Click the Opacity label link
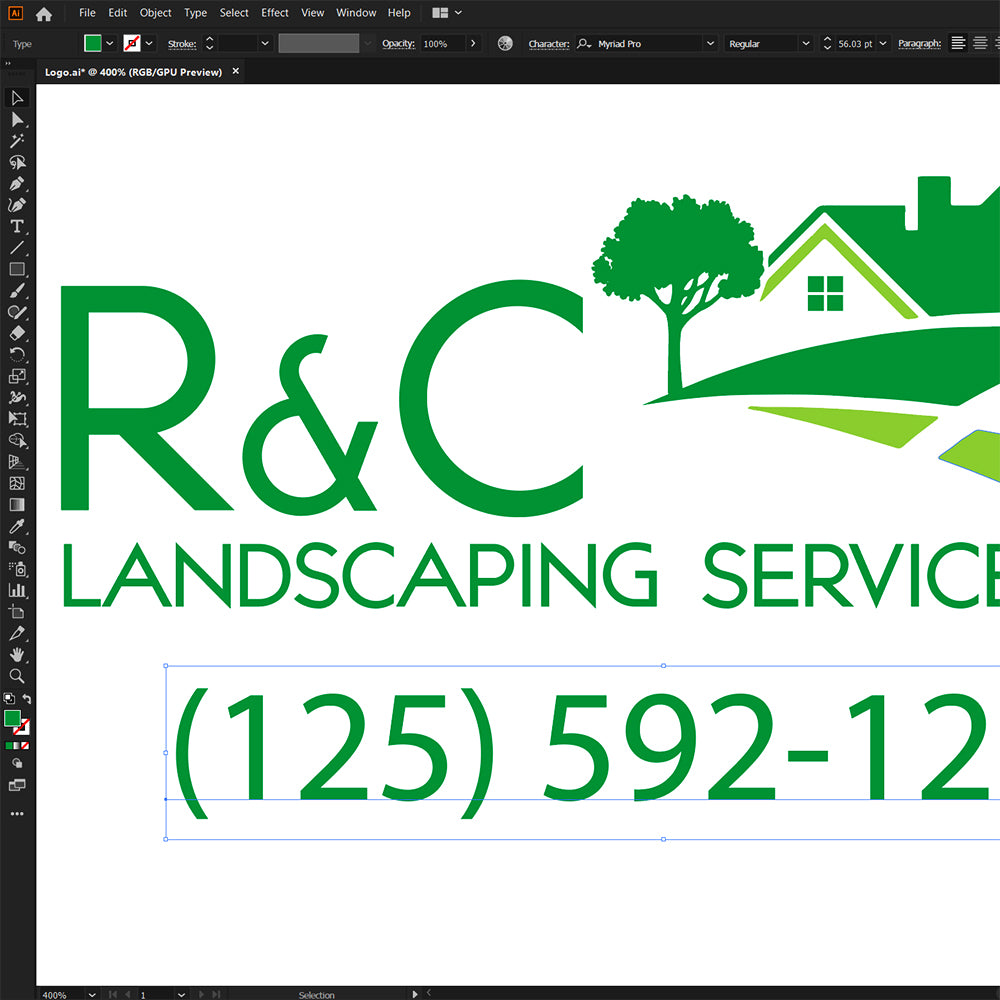Viewport: 1000px width, 1000px height. (398, 44)
